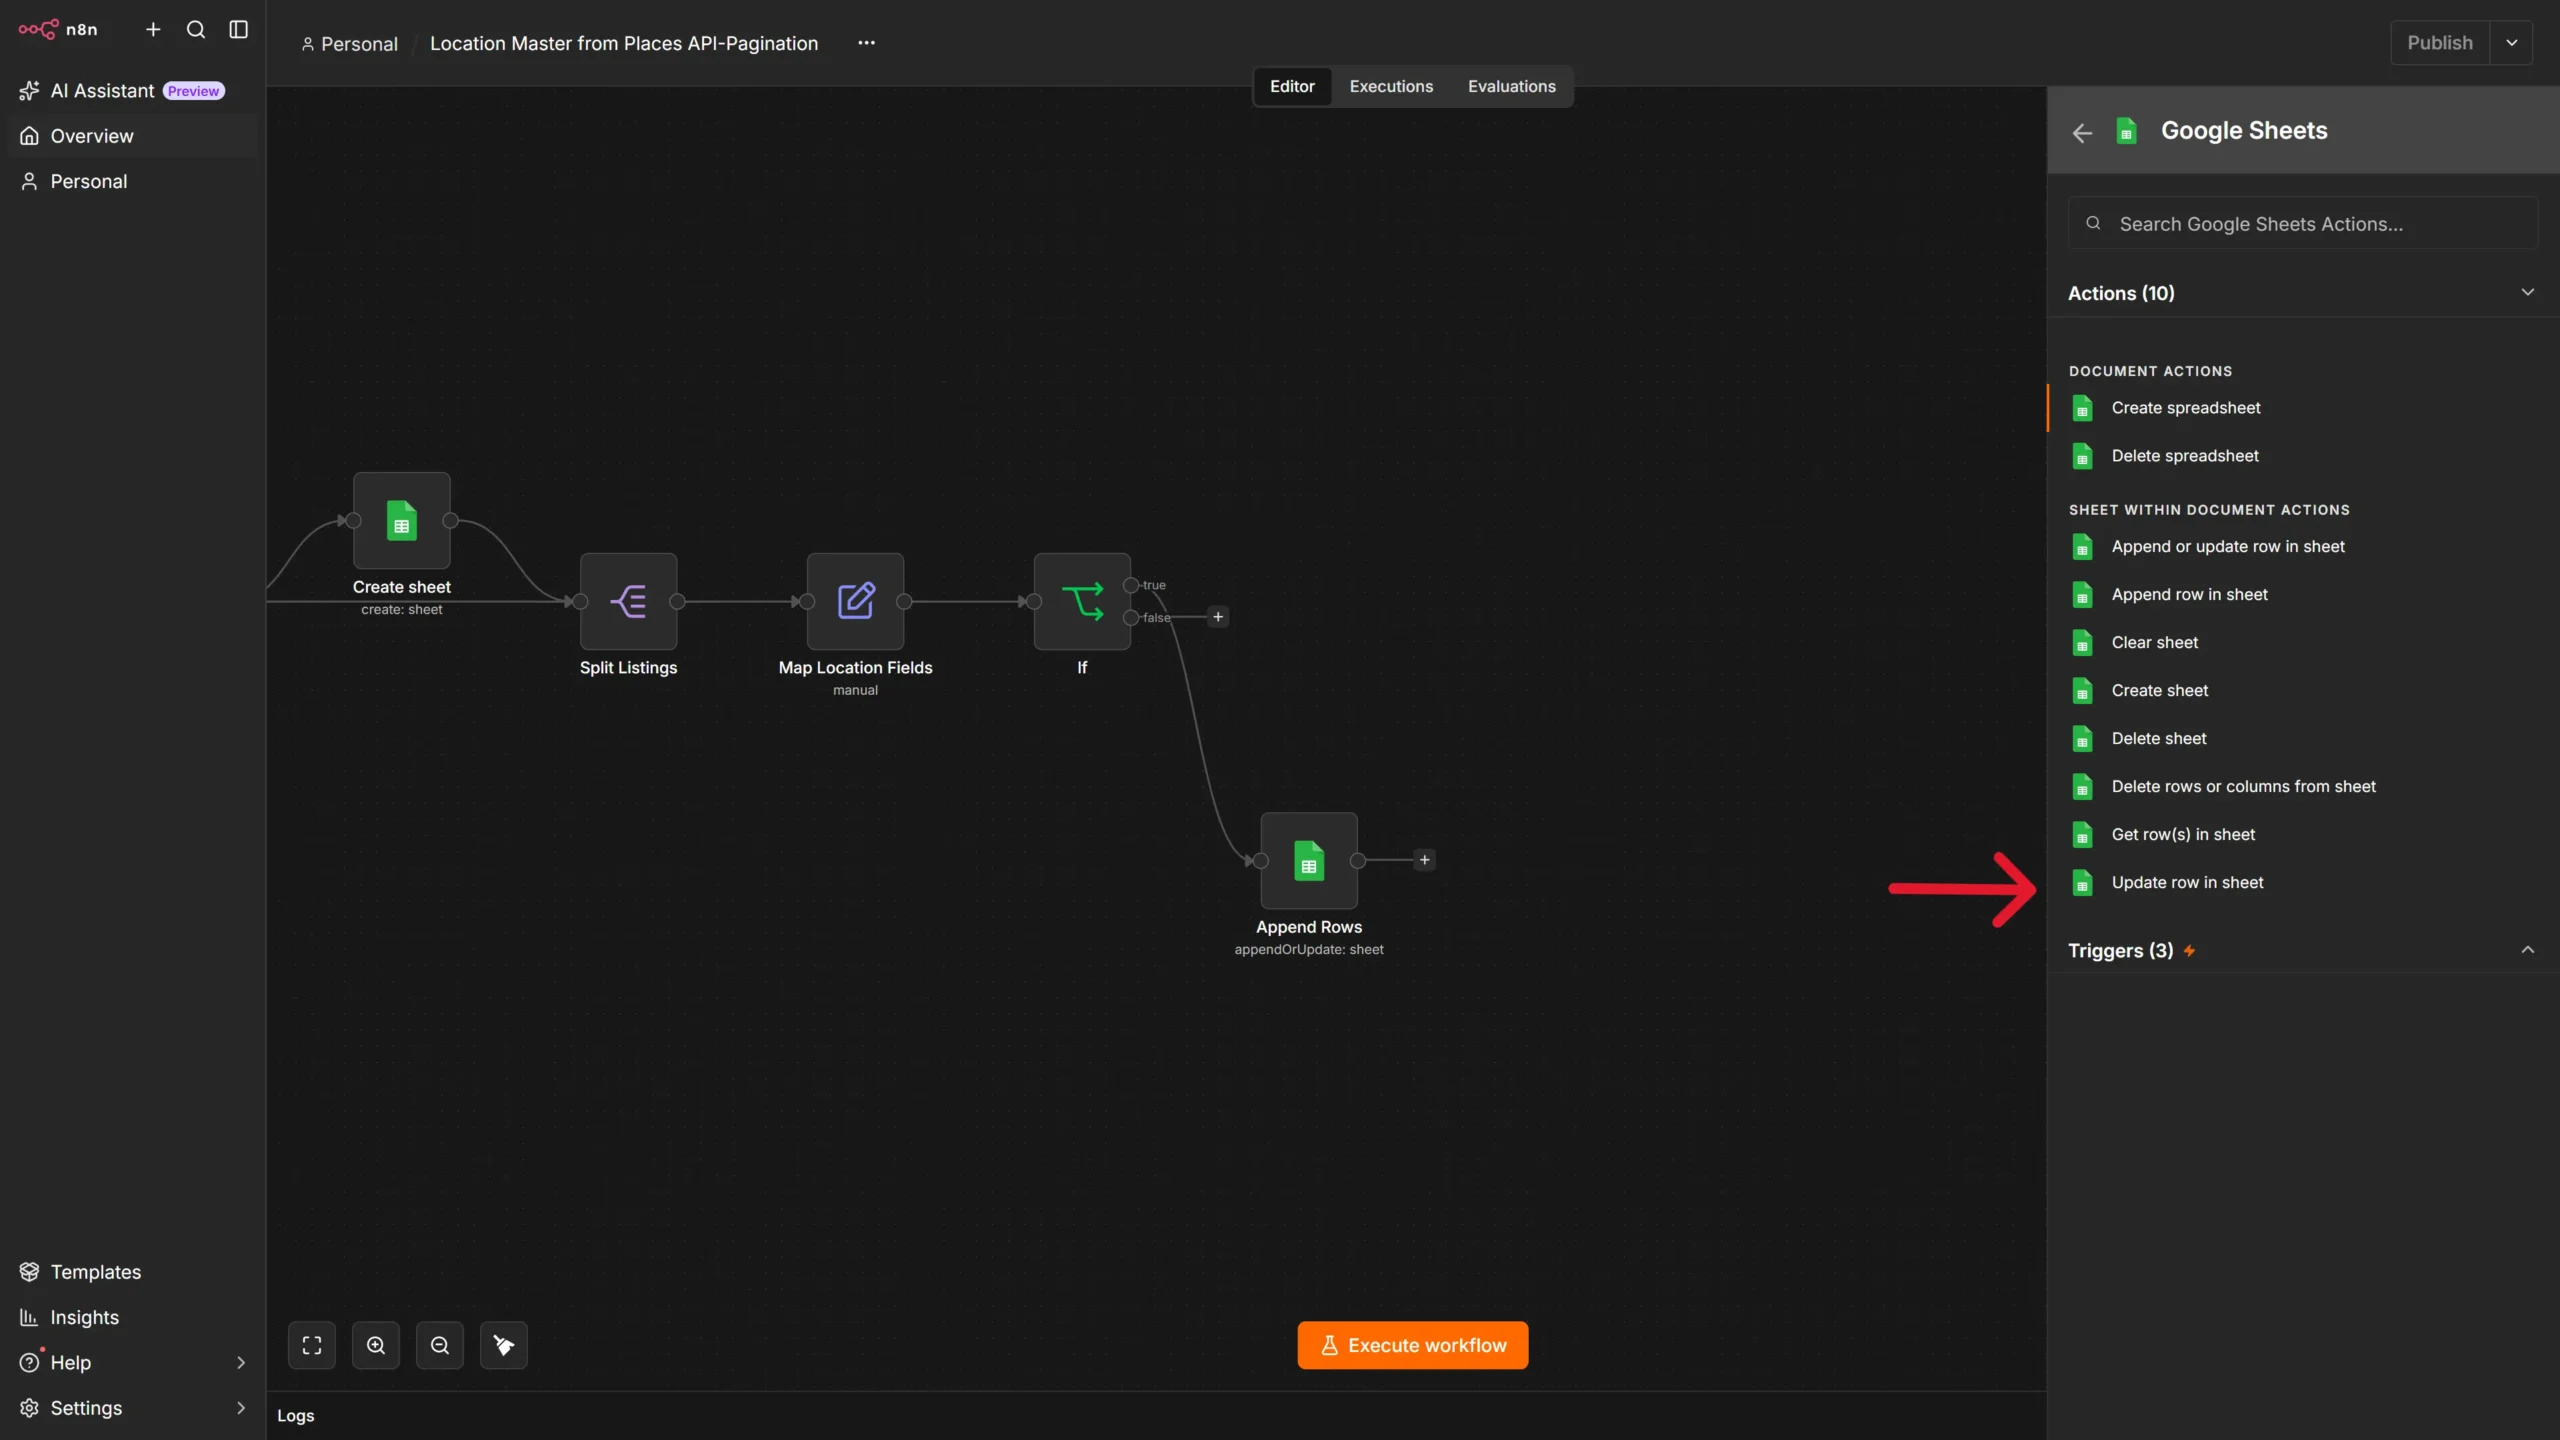The width and height of the screenshot is (2560, 1440).
Task: Click Execute workflow button
Action: [1412, 1345]
